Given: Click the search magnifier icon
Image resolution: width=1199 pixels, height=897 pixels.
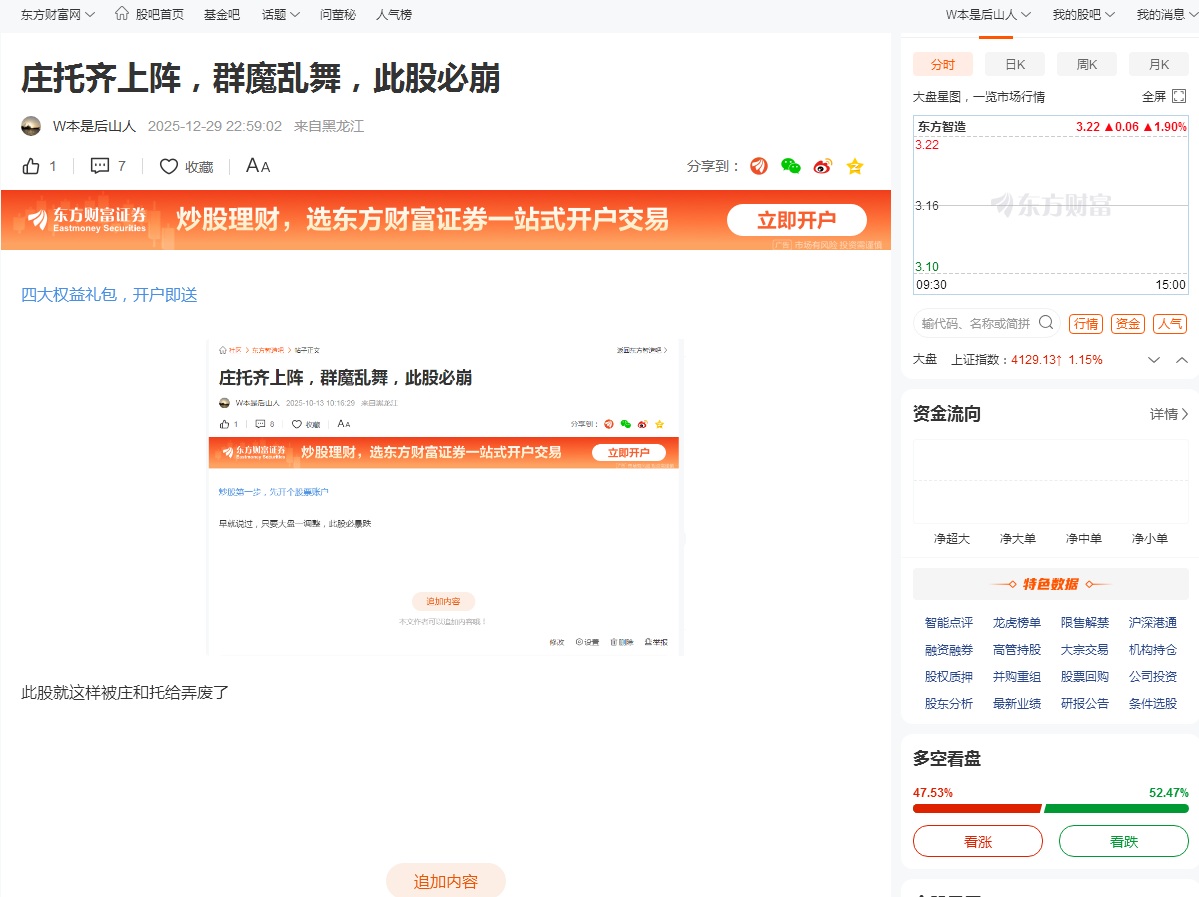Looking at the screenshot, I should tap(1046, 323).
